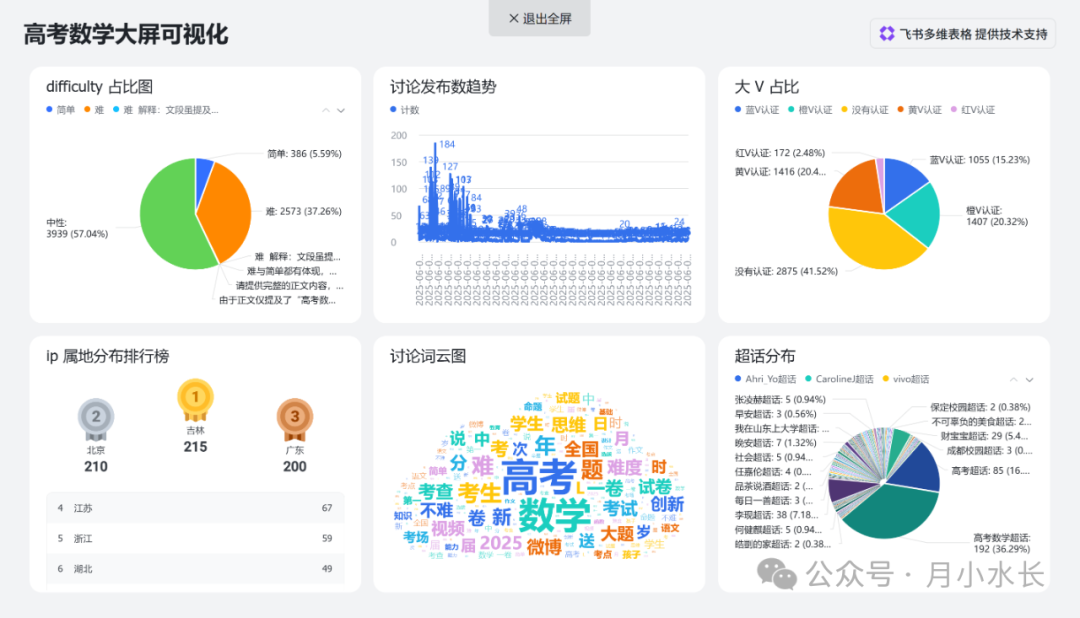The image size is (1080, 618).
Task: Click the up chevron in 超话分布 card
Action: tap(1012, 379)
